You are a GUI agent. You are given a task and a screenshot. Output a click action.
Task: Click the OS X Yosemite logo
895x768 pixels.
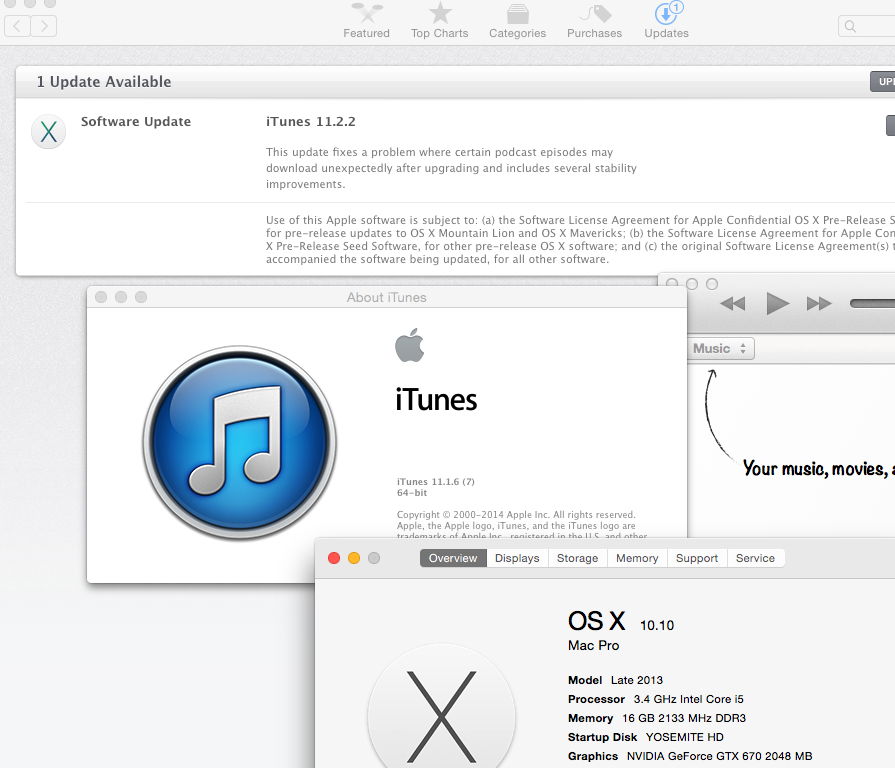click(442, 708)
